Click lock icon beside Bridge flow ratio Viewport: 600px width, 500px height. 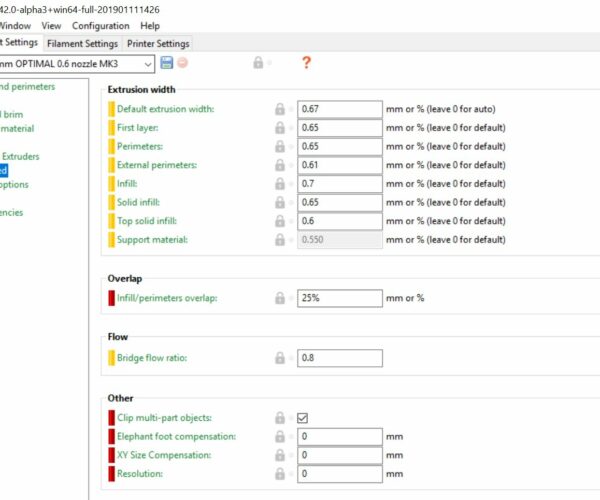point(280,358)
